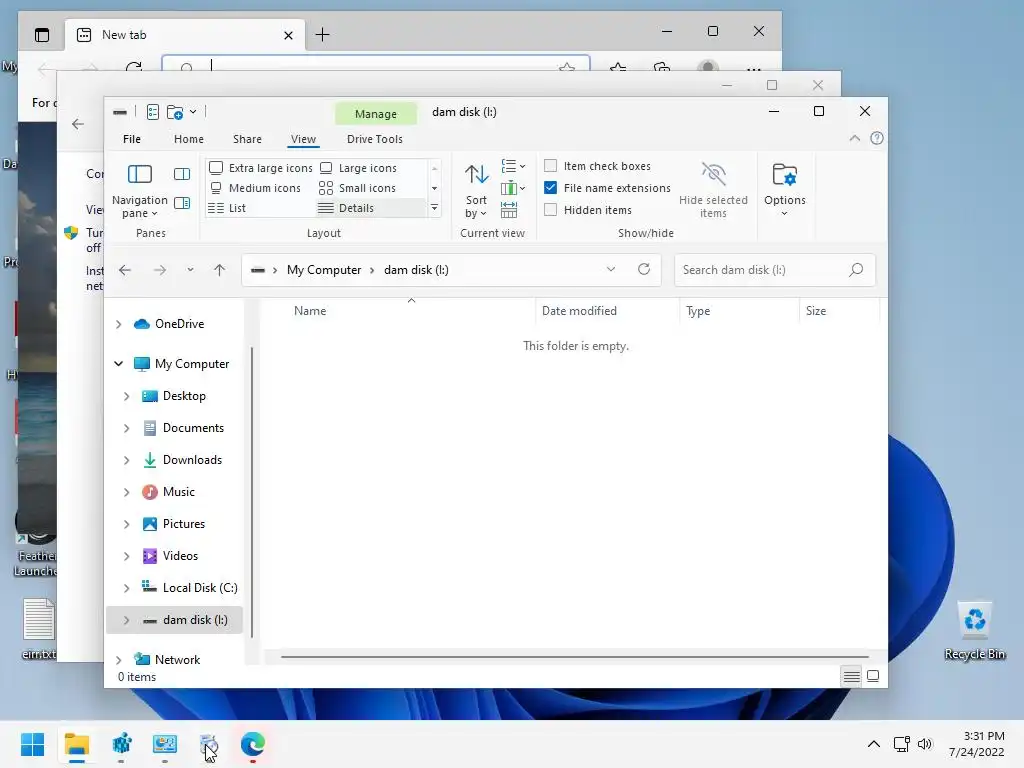Open the File menu
Image resolution: width=1024 pixels, height=768 pixels.
(x=132, y=139)
